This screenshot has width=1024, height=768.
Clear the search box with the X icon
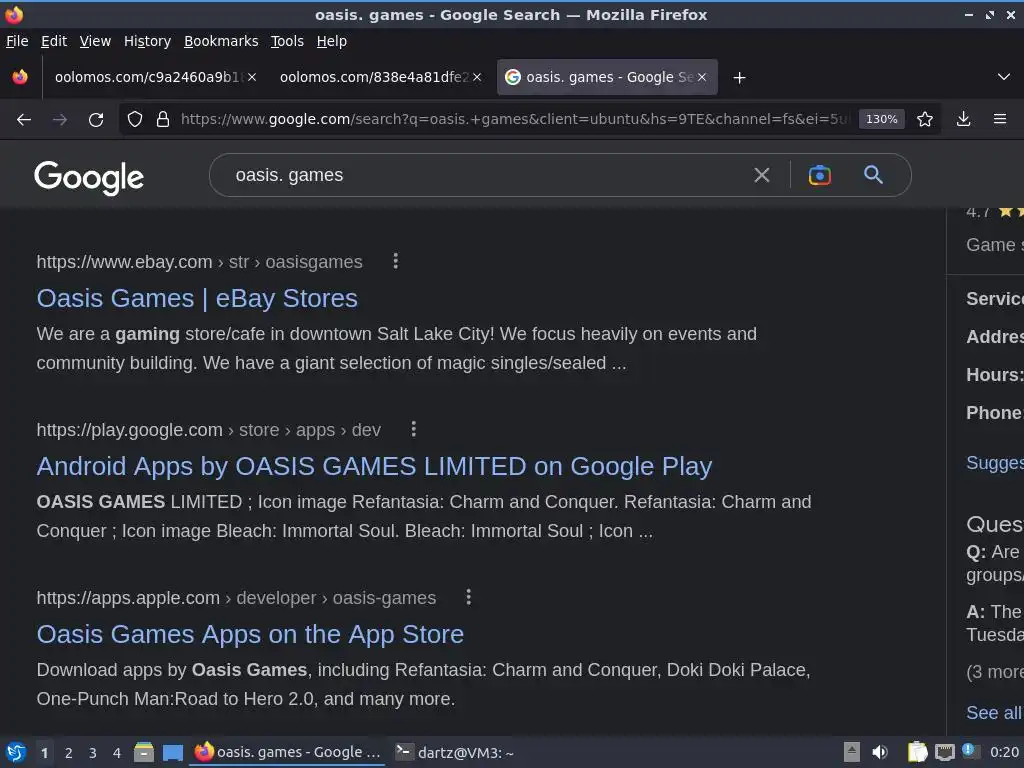pyautogui.click(x=761, y=175)
